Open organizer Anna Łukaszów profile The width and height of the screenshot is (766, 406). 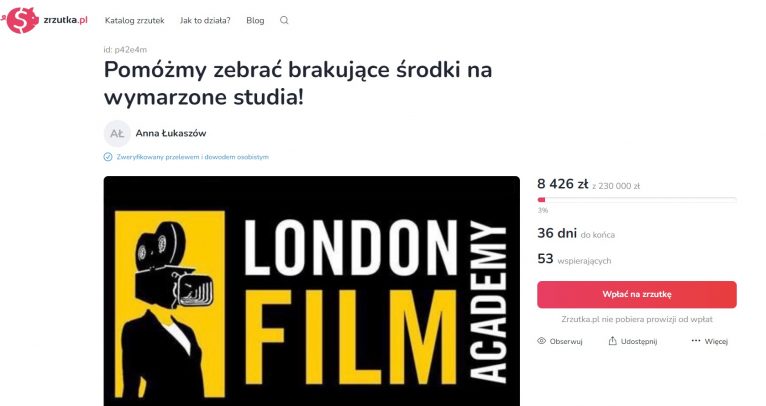point(171,133)
